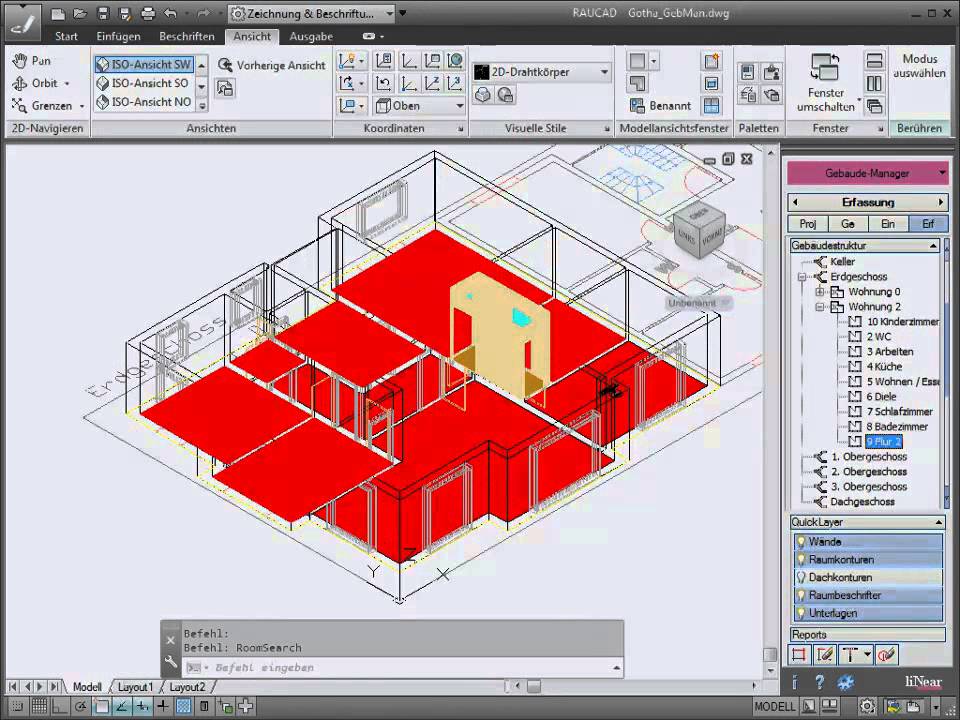The height and width of the screenshot is (720, 960).
Task: Click the Benannt viewports button
Action: click(661, 106)
